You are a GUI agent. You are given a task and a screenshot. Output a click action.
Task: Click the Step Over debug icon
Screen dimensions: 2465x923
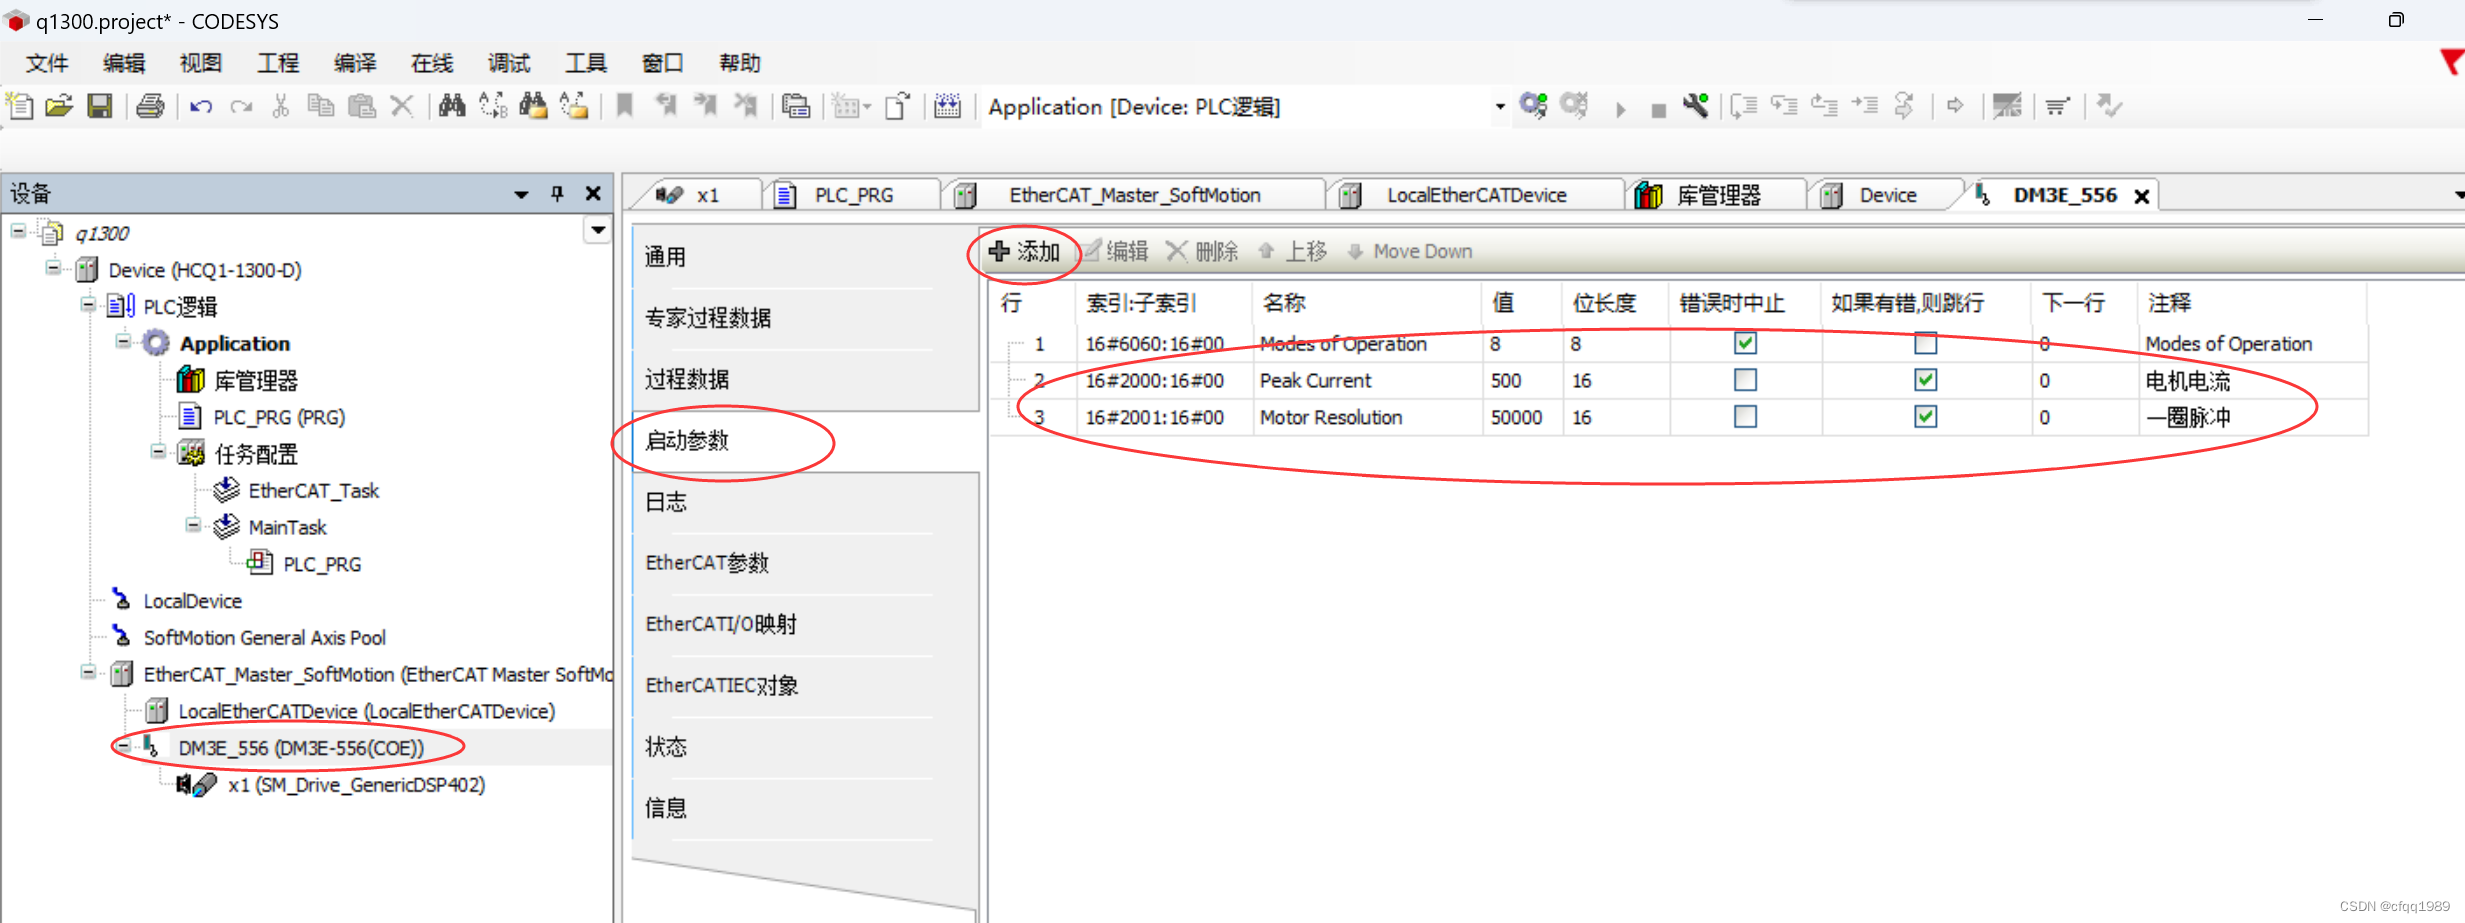[1744, 106]
